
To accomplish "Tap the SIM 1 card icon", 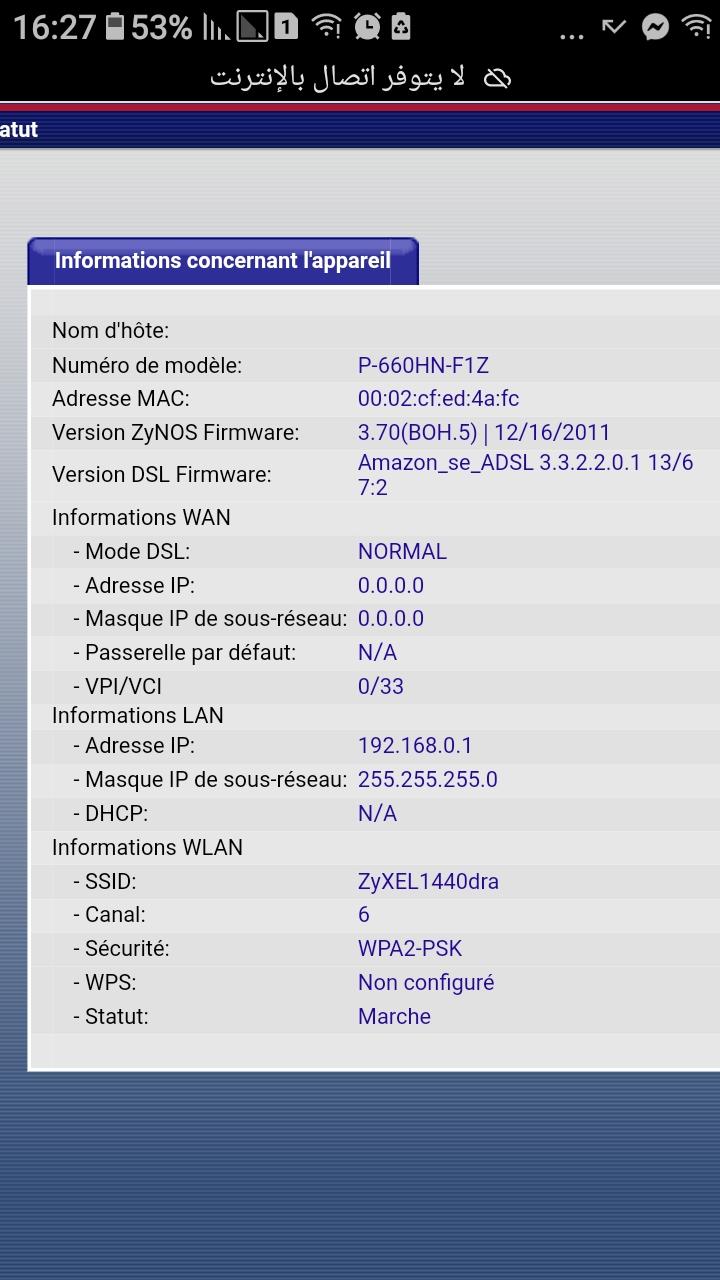I will (x=287, y=27).
